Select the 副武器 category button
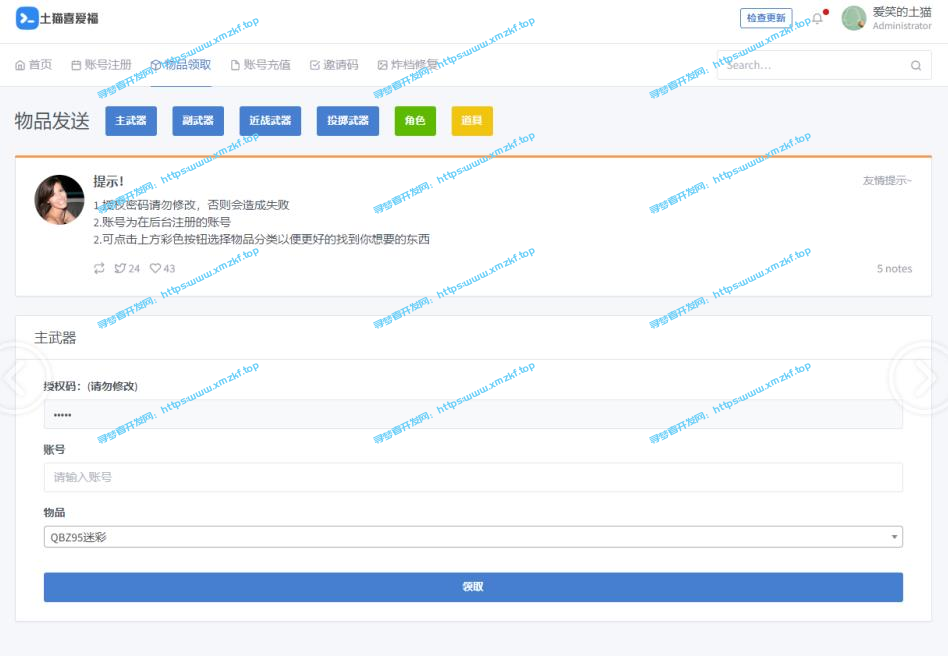This screenshot has width=948, height=656. click(198, 121)
